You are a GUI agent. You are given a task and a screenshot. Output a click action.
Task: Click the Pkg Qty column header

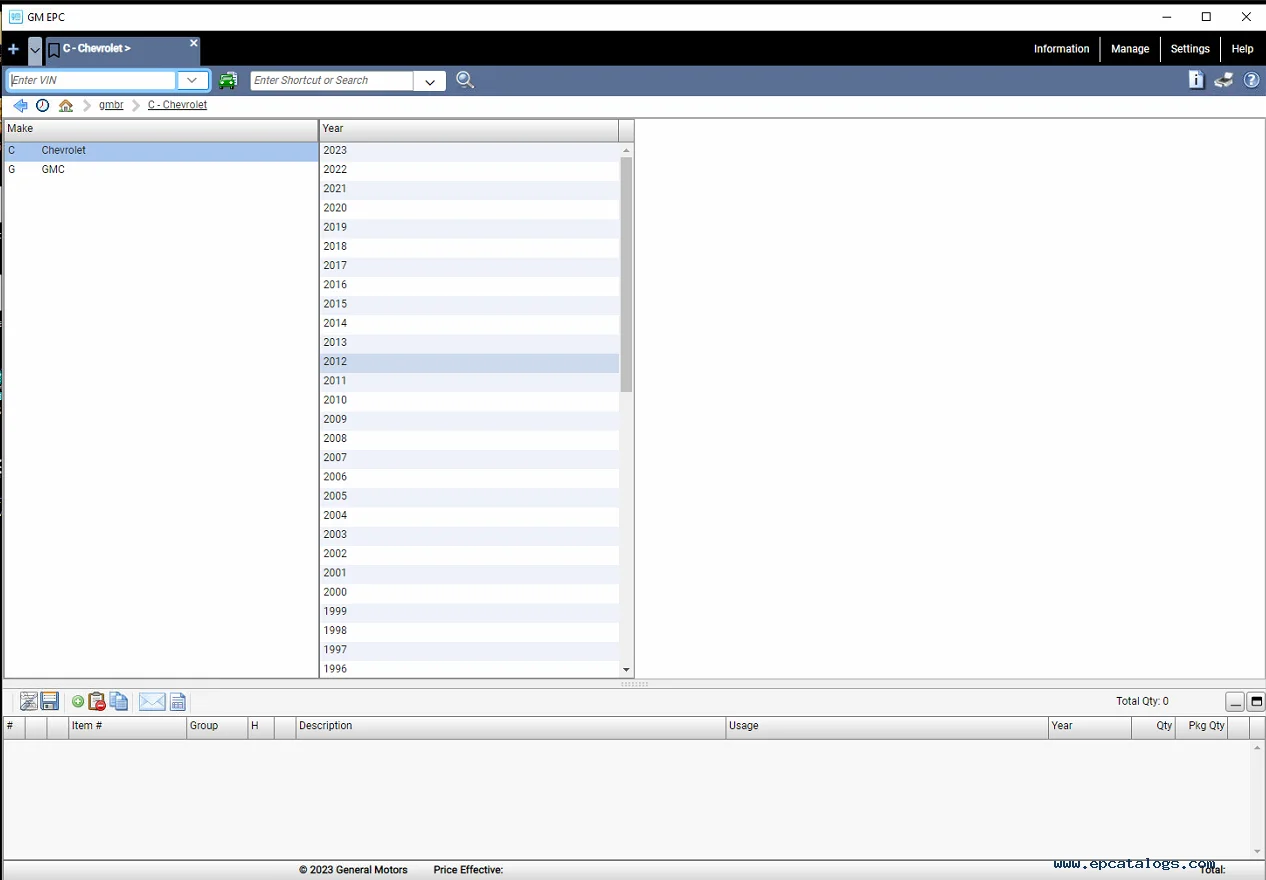click(x=1203, y=727)
